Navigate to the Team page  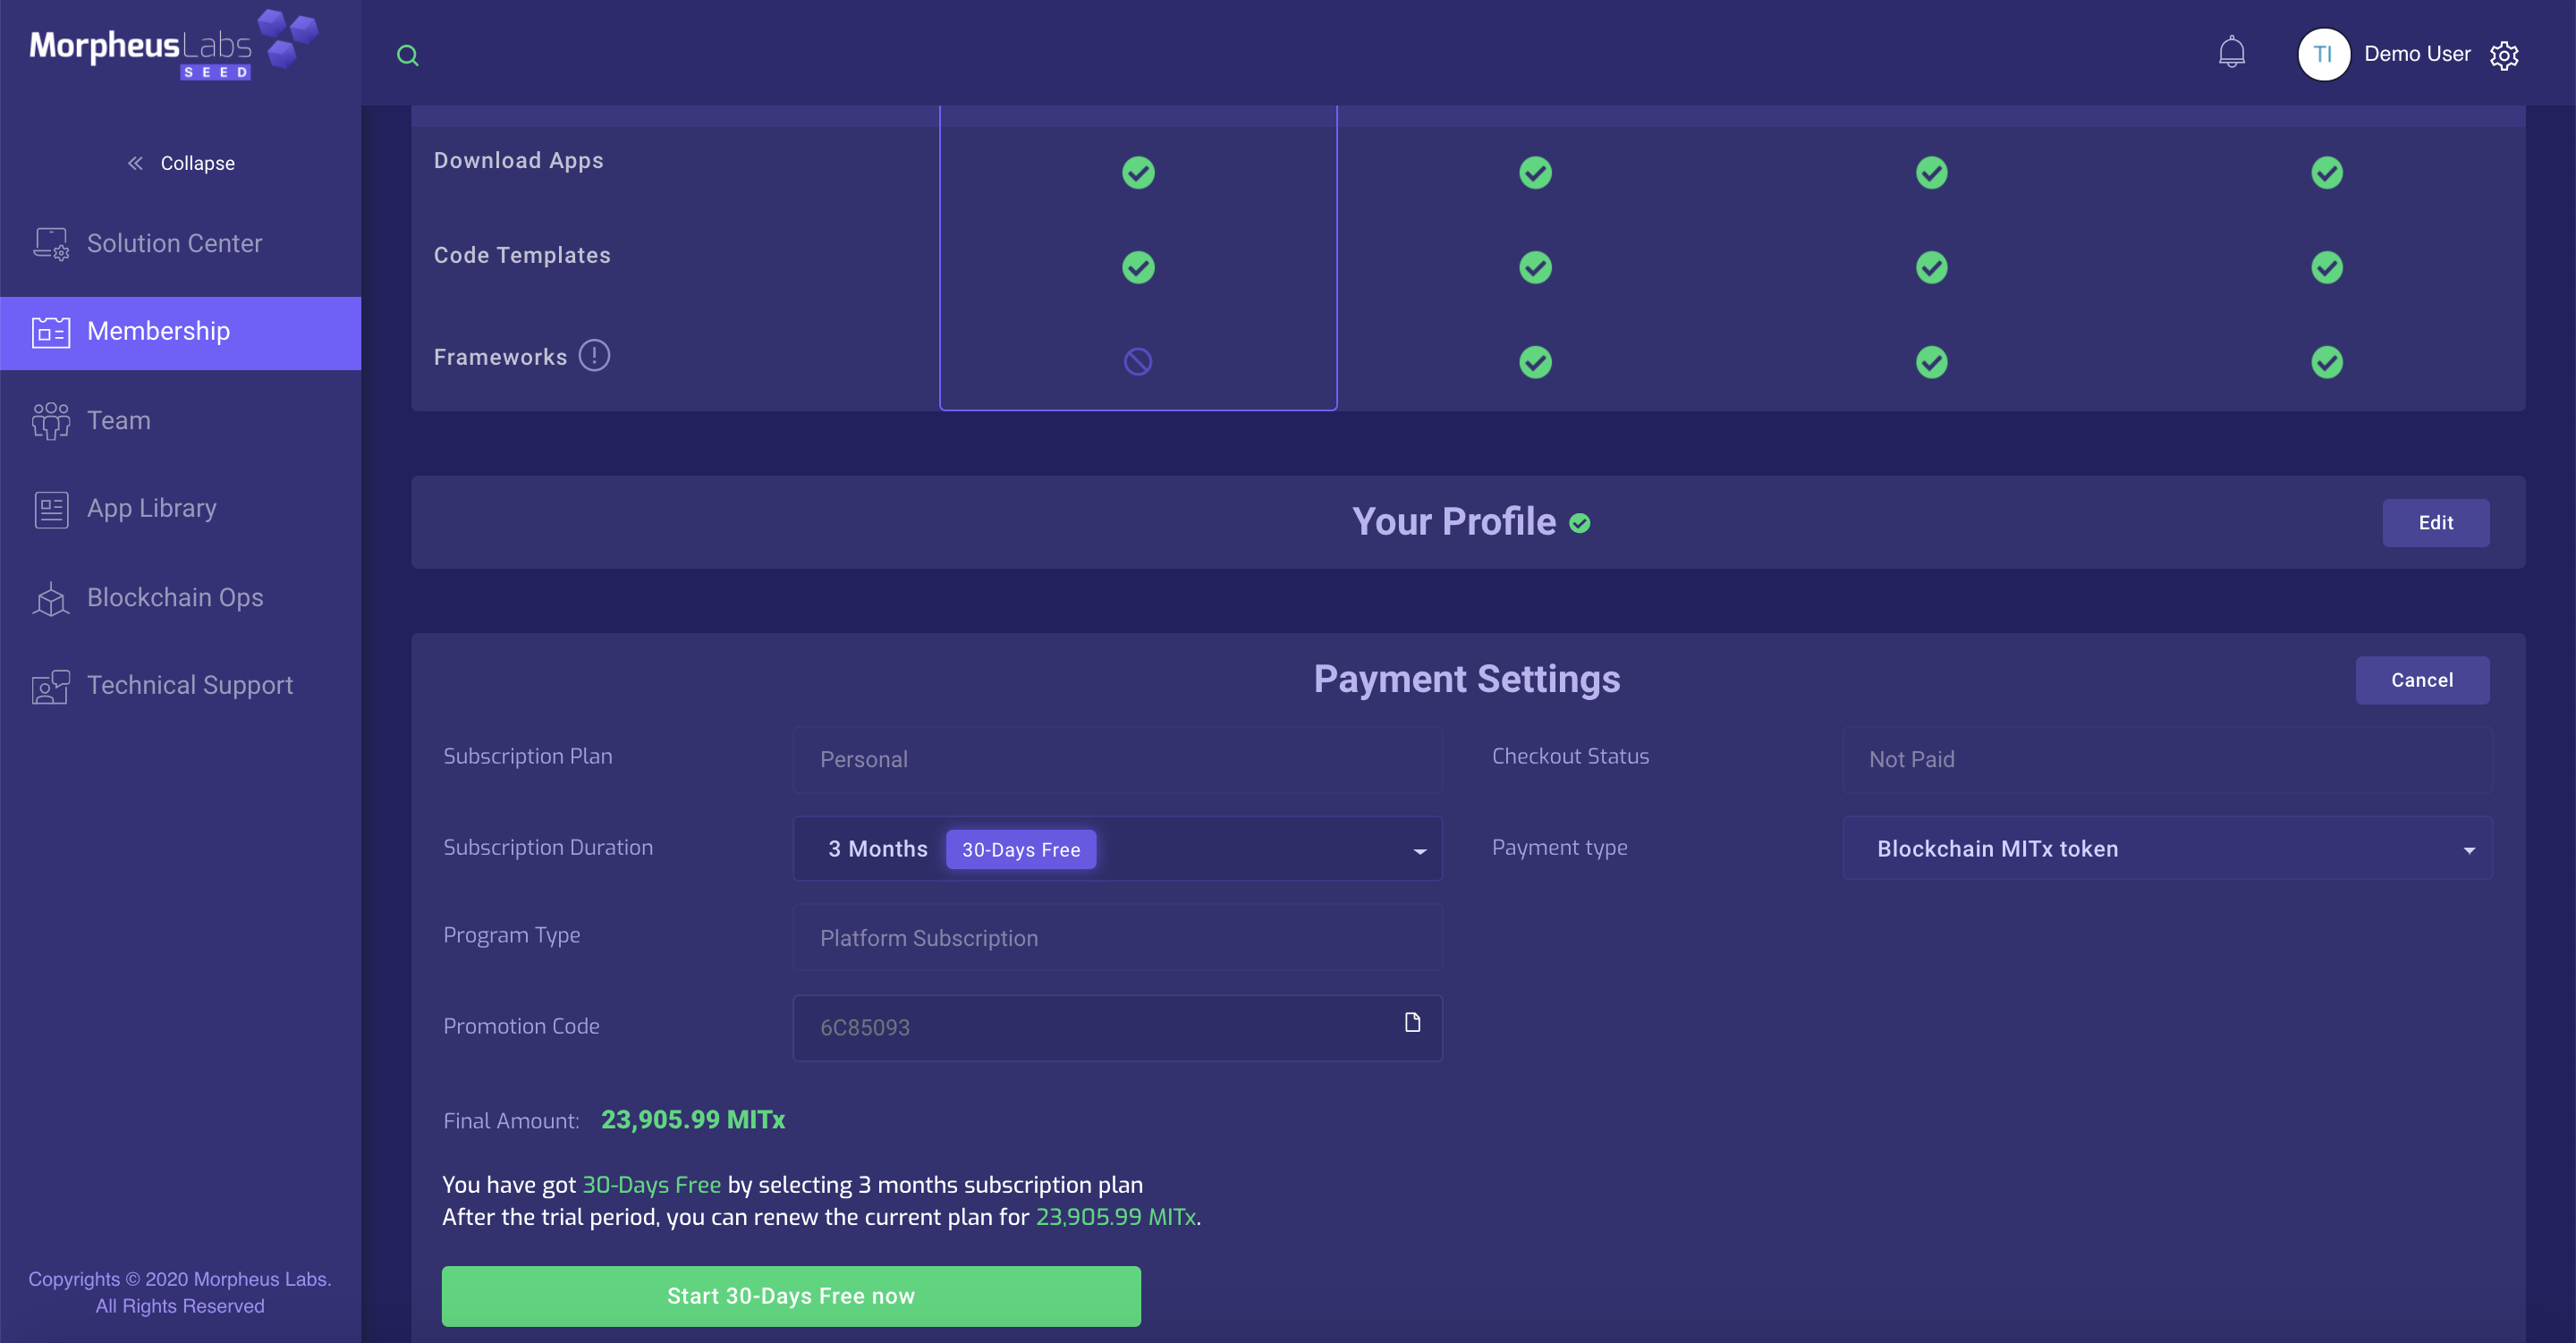click(x=118, y=420)
